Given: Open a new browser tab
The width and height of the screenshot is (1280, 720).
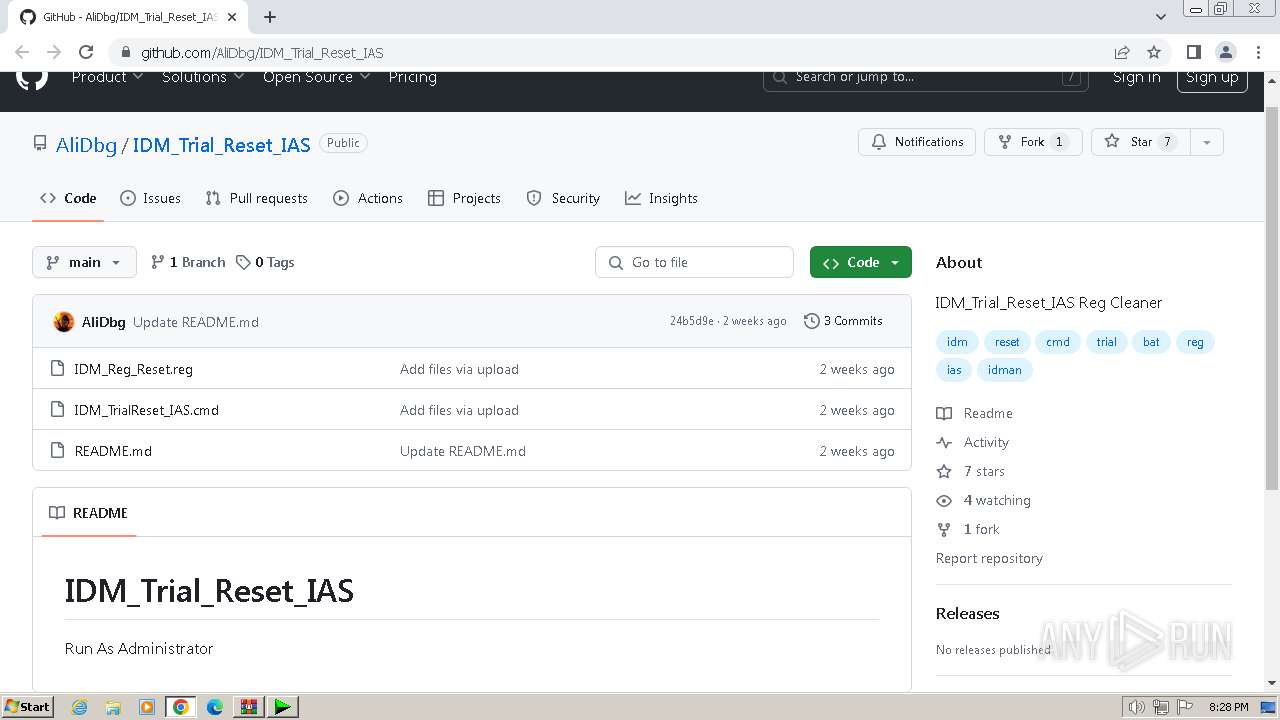Looking at the screenshot, I should coord(270,17).
